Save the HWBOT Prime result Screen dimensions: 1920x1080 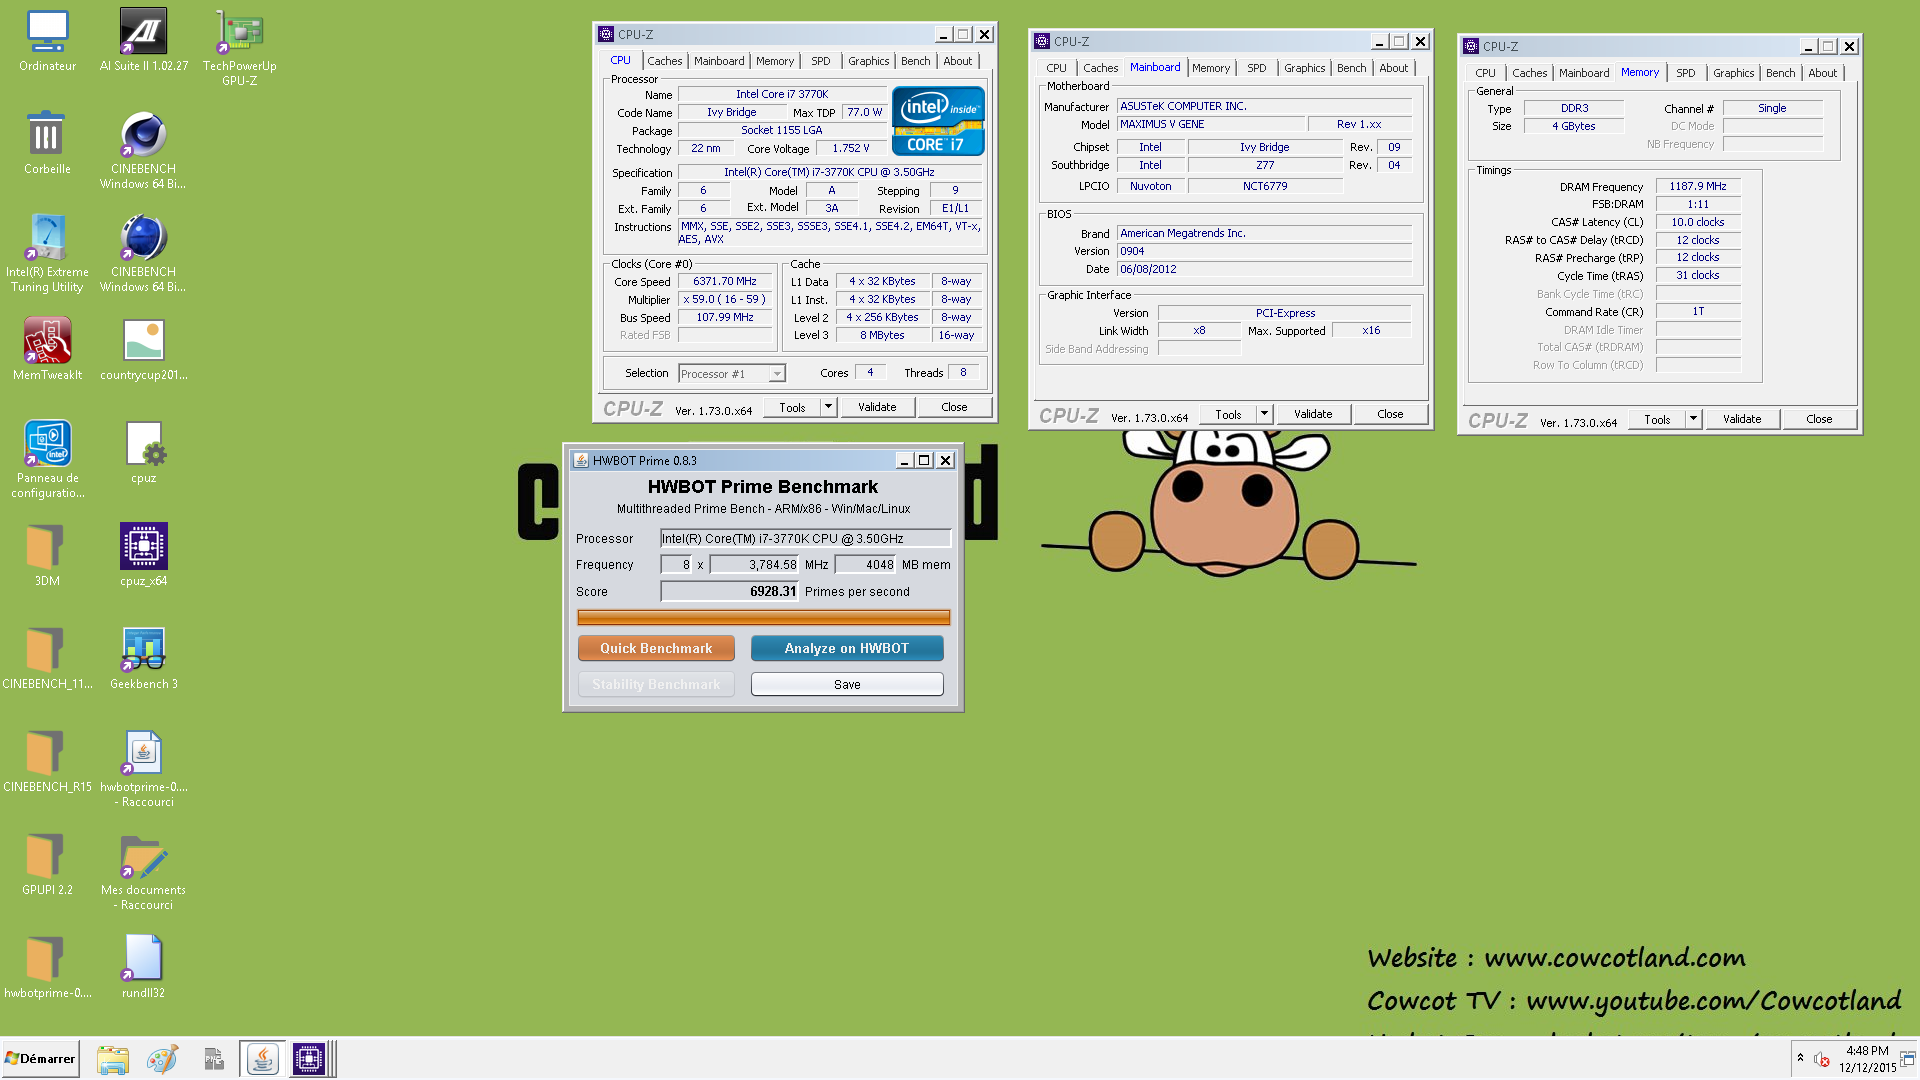click(x=847, y=684)
